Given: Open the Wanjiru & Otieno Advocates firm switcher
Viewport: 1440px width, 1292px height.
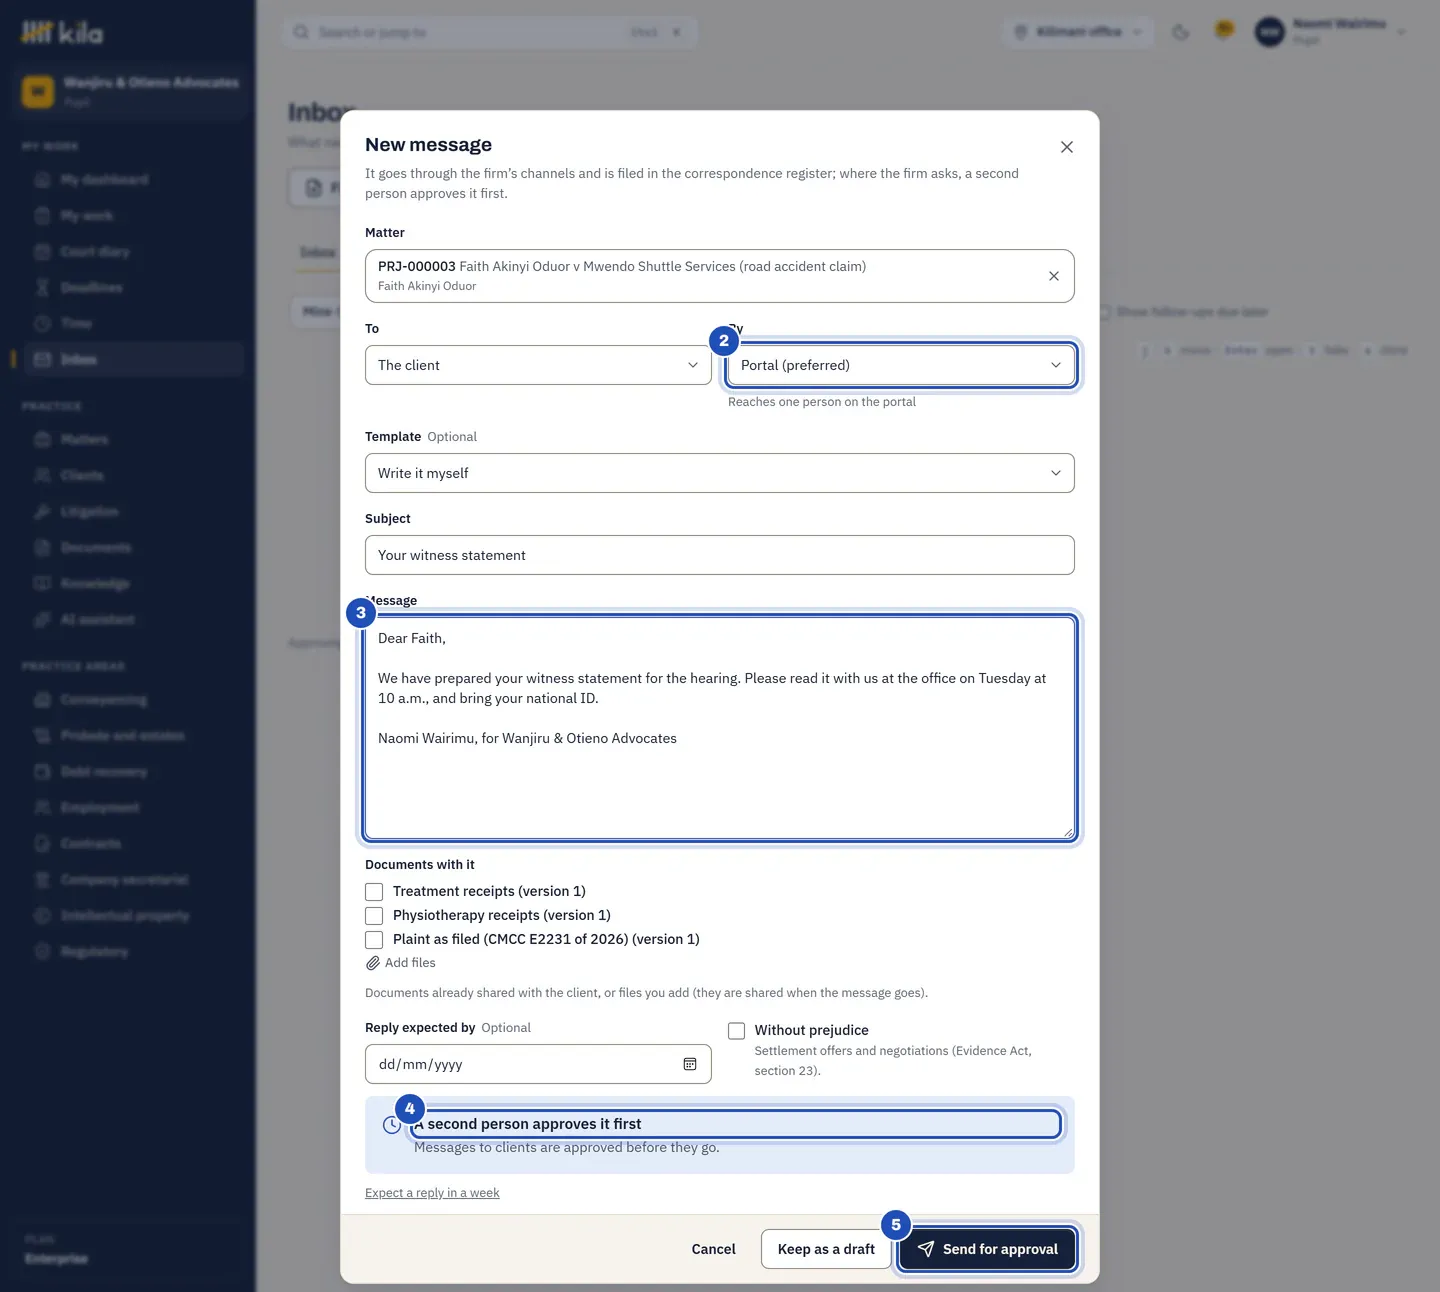Looking at the screenshot, I should point(131,91).
